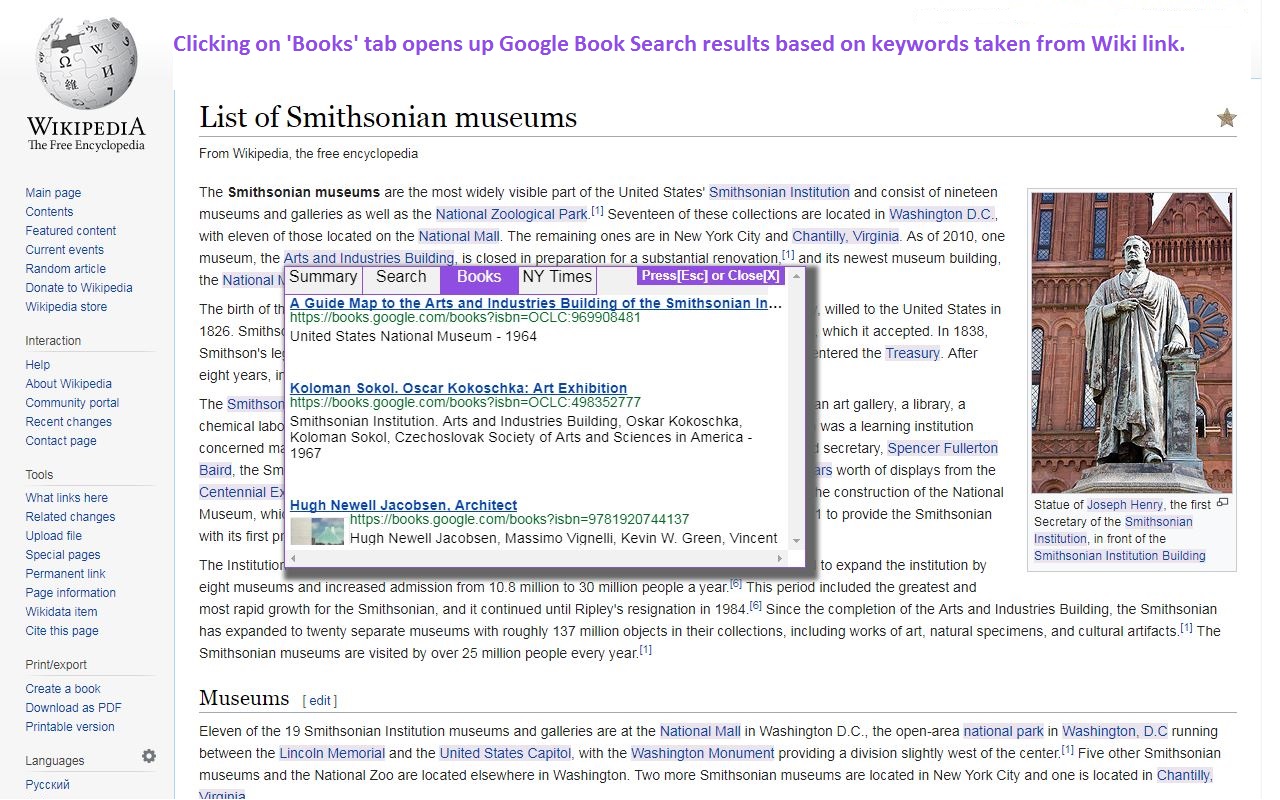Open Wikidata item link
The image size is (1280, 800).
(62, 612)
